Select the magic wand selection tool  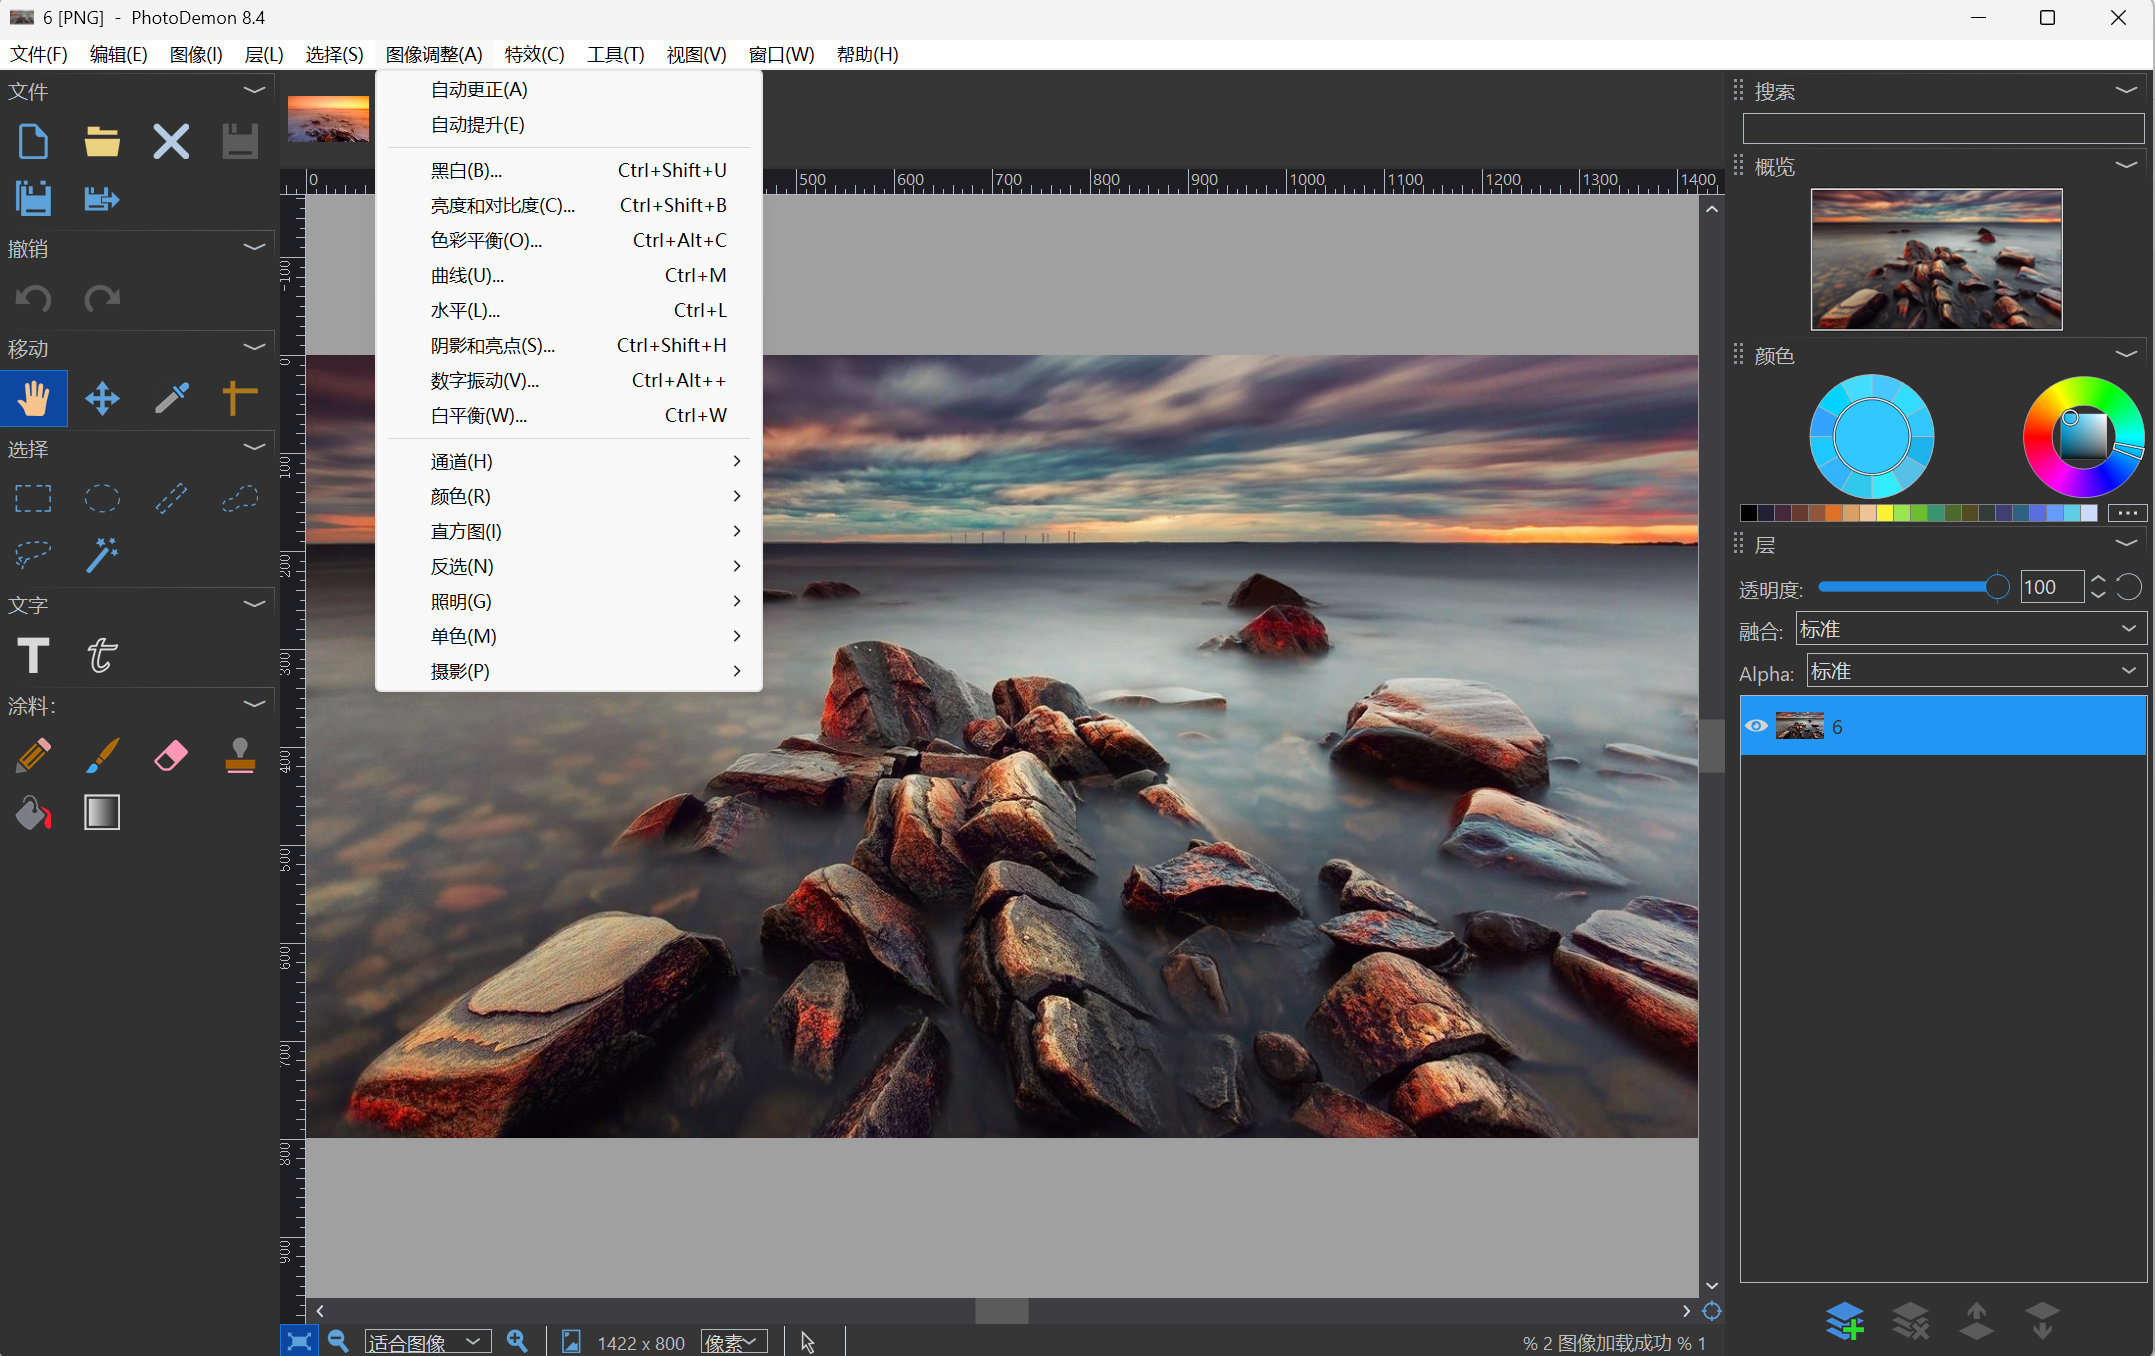pos(102,555)
